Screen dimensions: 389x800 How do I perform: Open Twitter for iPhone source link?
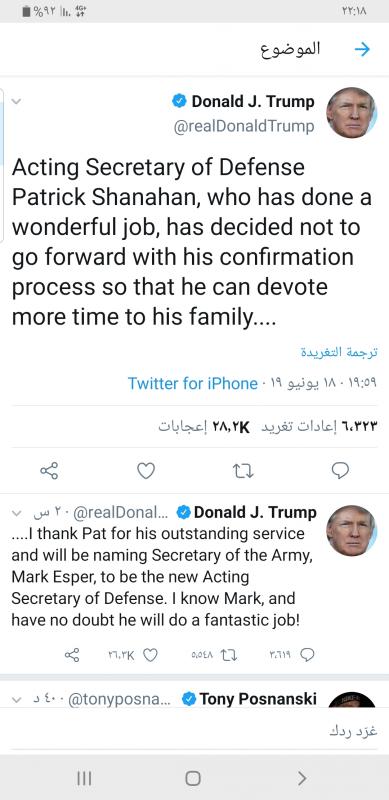[192, 384]
